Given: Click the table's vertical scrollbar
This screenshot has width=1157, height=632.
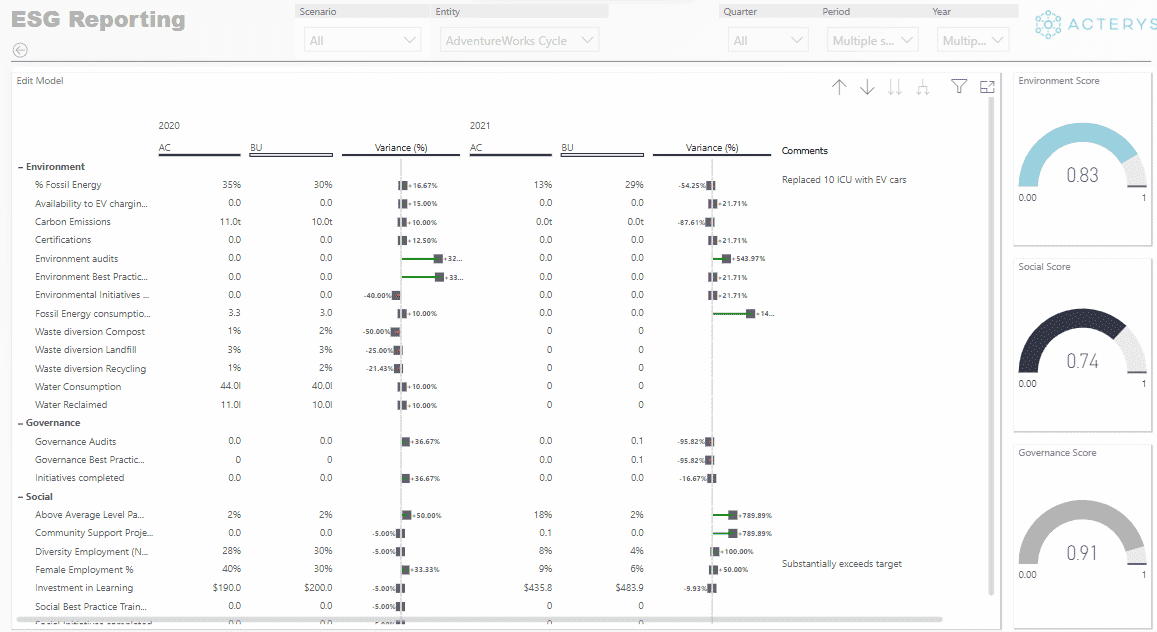Looking at the screenshot, I should (x=991, y=345).
